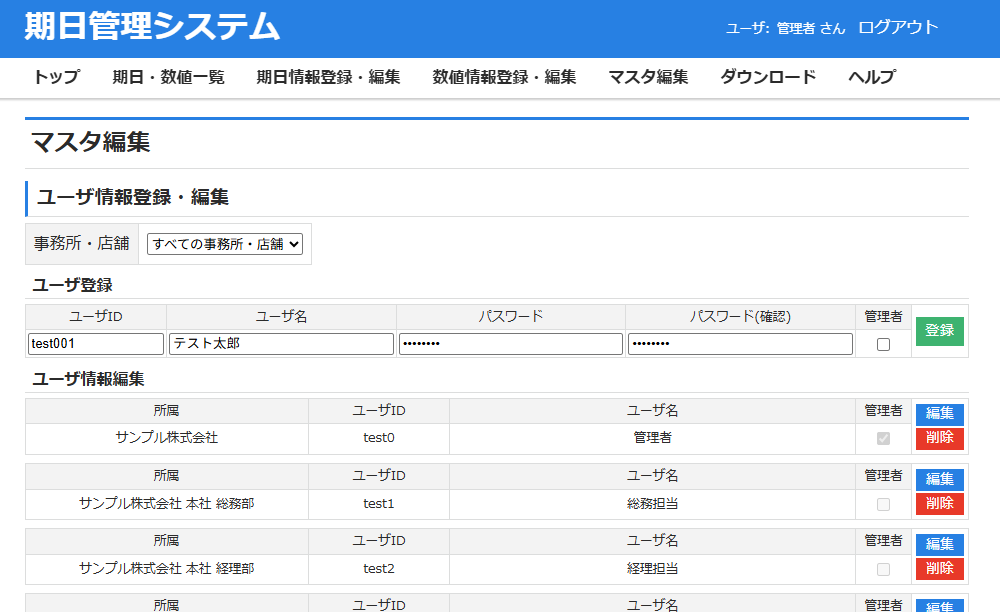Click the ログアウト link
Viewport: 1000px width, 612px height.
pyautogui.click(x=898, y=28)
